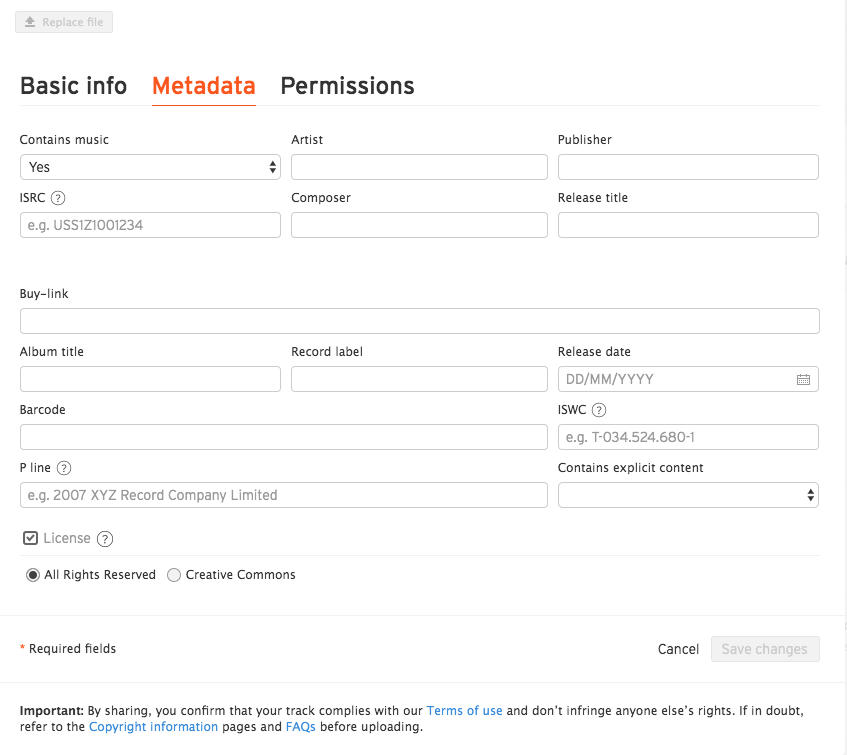Image resolution: width=847 pixels, height=755 pixels.
Task: Open the Terms of use link
Action: click(x=464, y=711)
